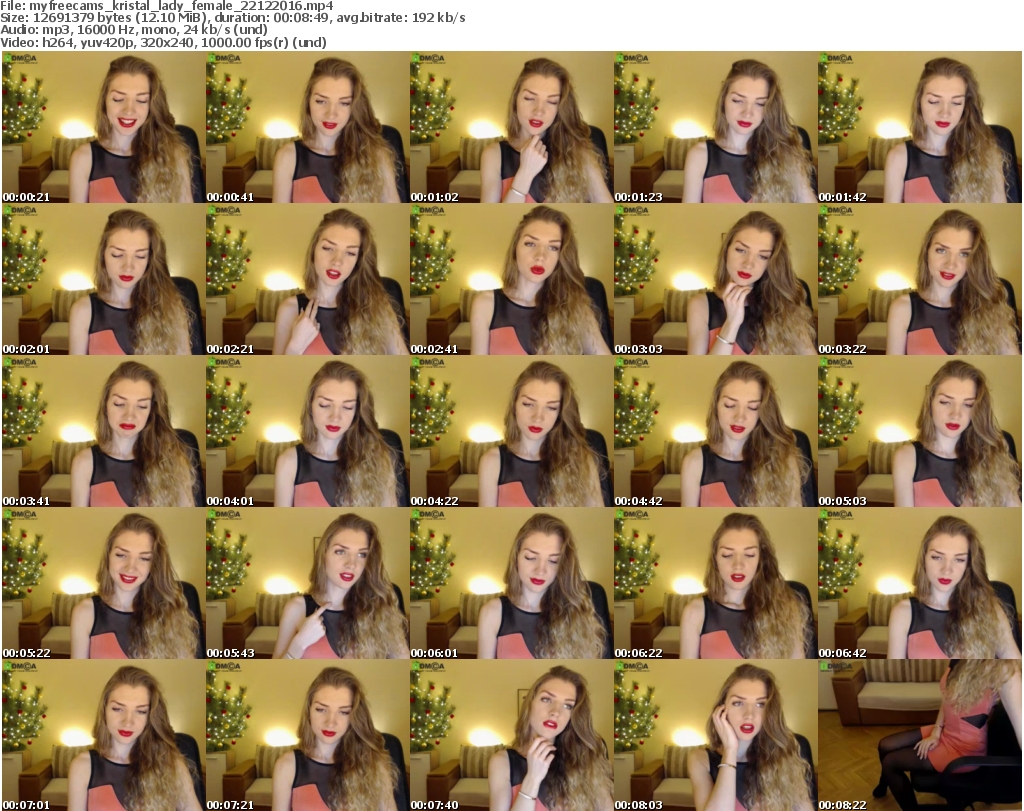Select the last frame at 00:08:22
The width and height of the screenshot is (1024, 811).
(x=919, y=737)
